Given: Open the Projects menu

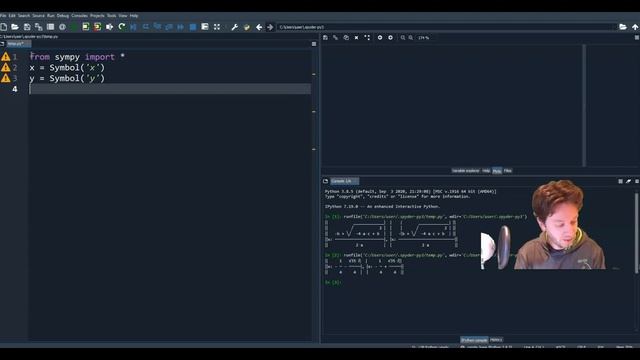Looking at the screenshot, I should point(97,16).
